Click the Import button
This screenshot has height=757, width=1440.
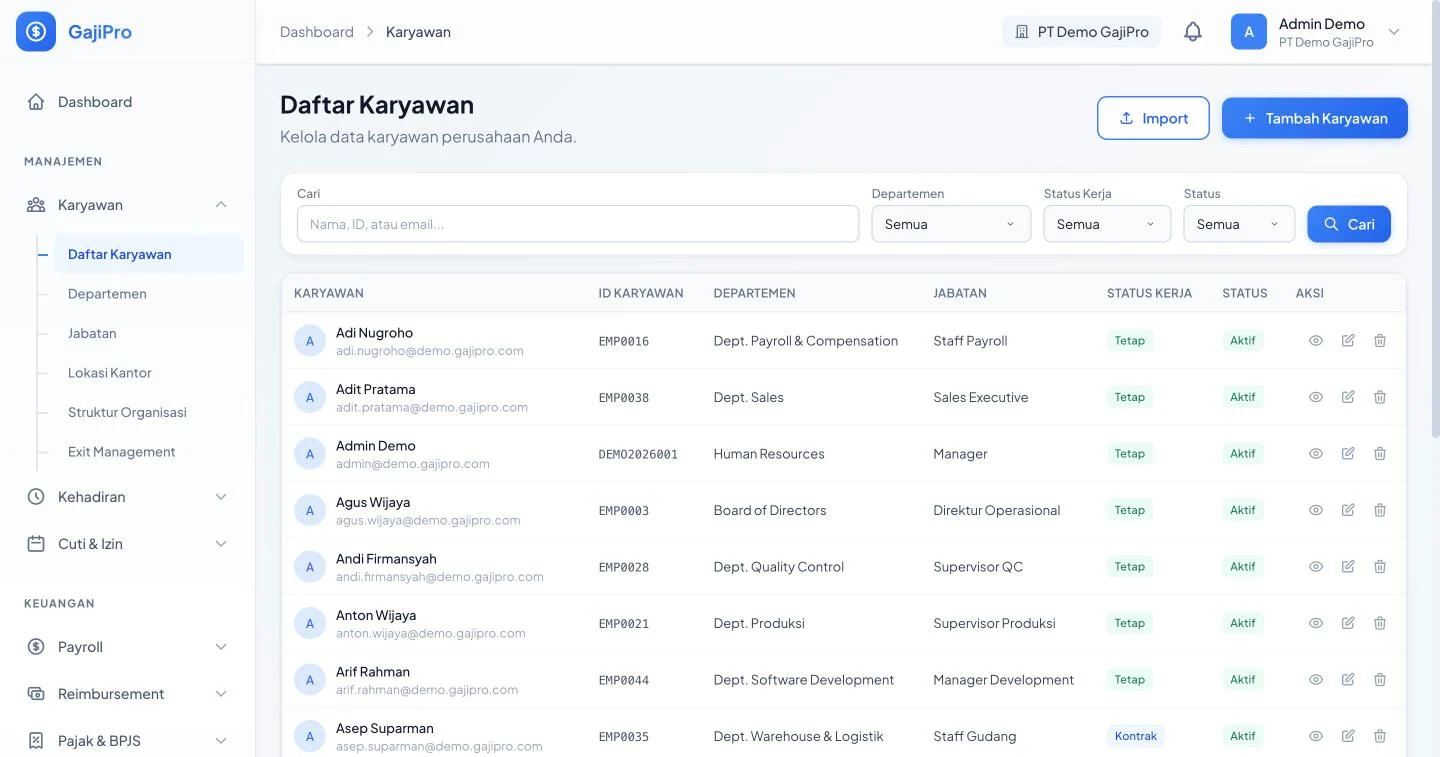click(1153, 118)
